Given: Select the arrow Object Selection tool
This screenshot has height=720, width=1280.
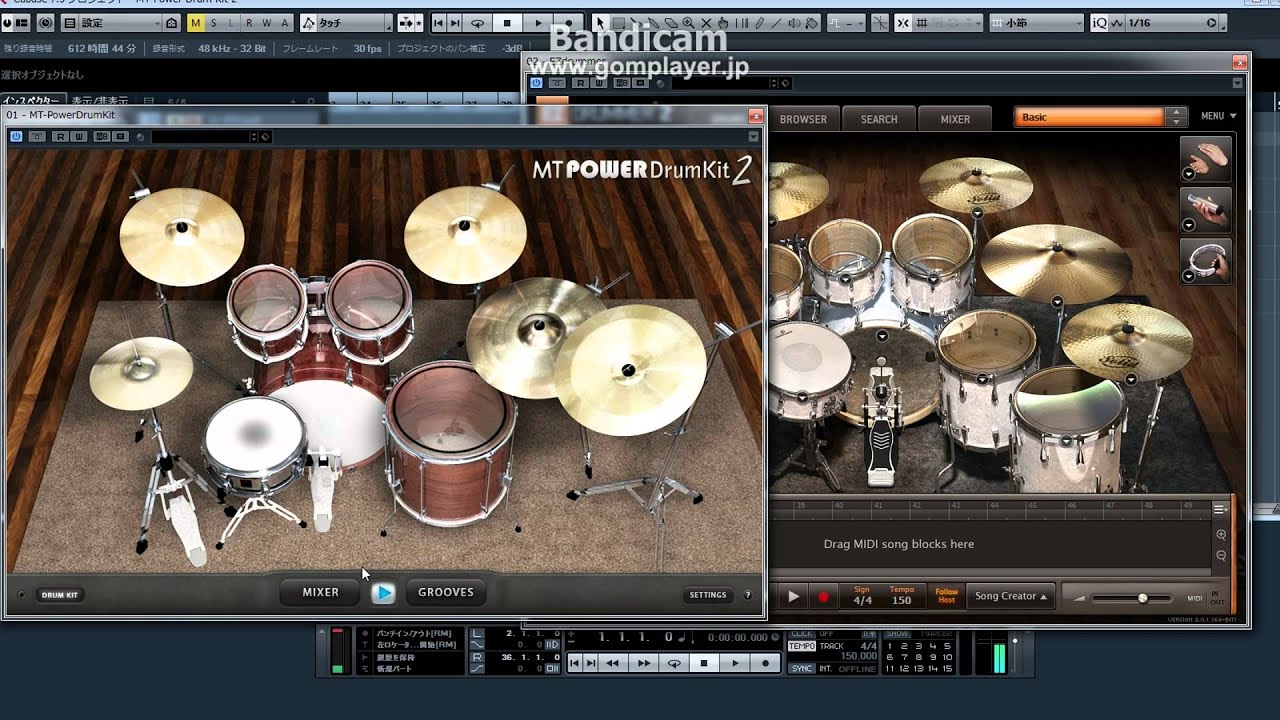Looking at the screenshot, I should (x=600, y=22).
